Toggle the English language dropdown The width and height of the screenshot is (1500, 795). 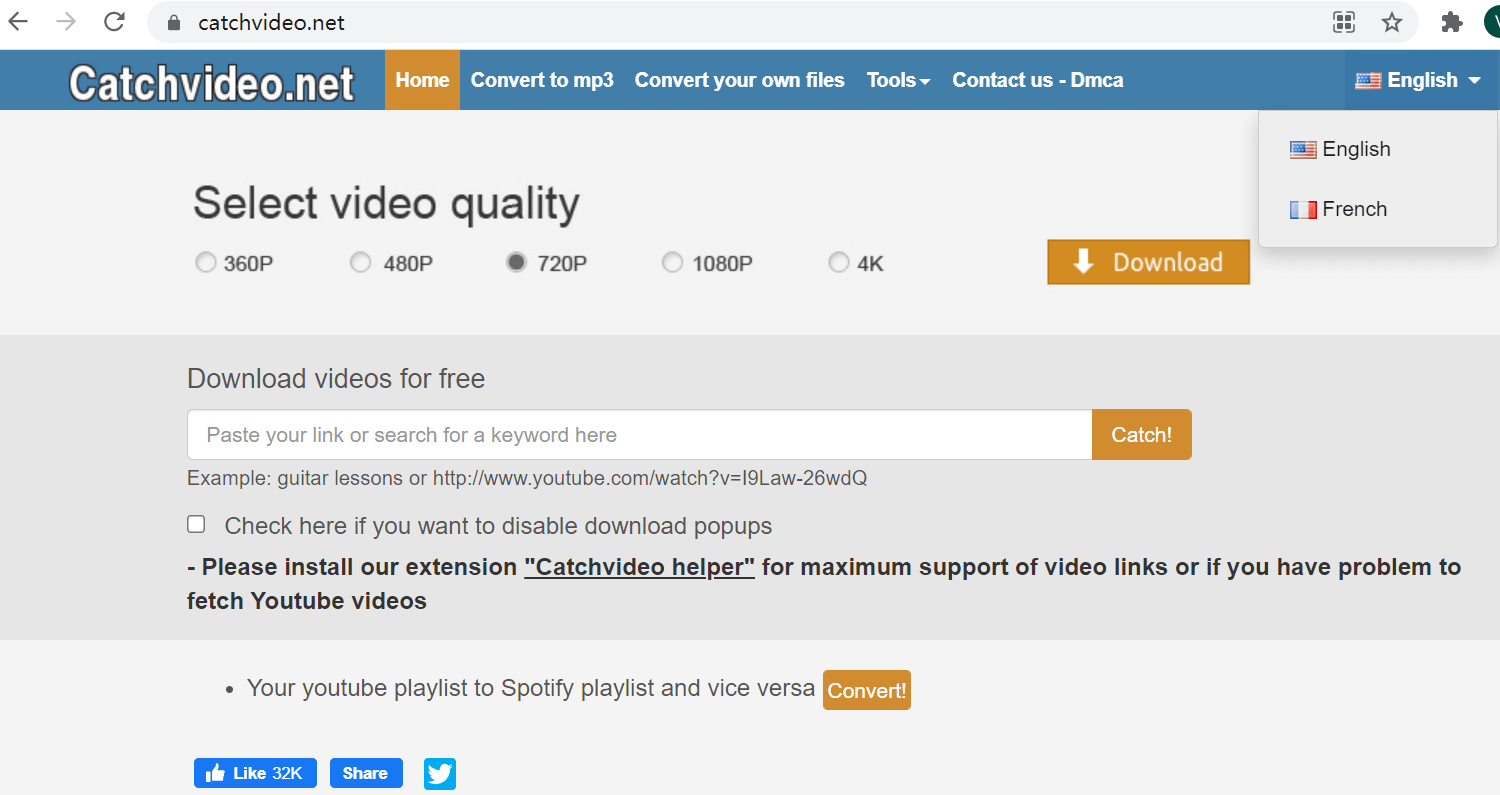(1418, 80)
